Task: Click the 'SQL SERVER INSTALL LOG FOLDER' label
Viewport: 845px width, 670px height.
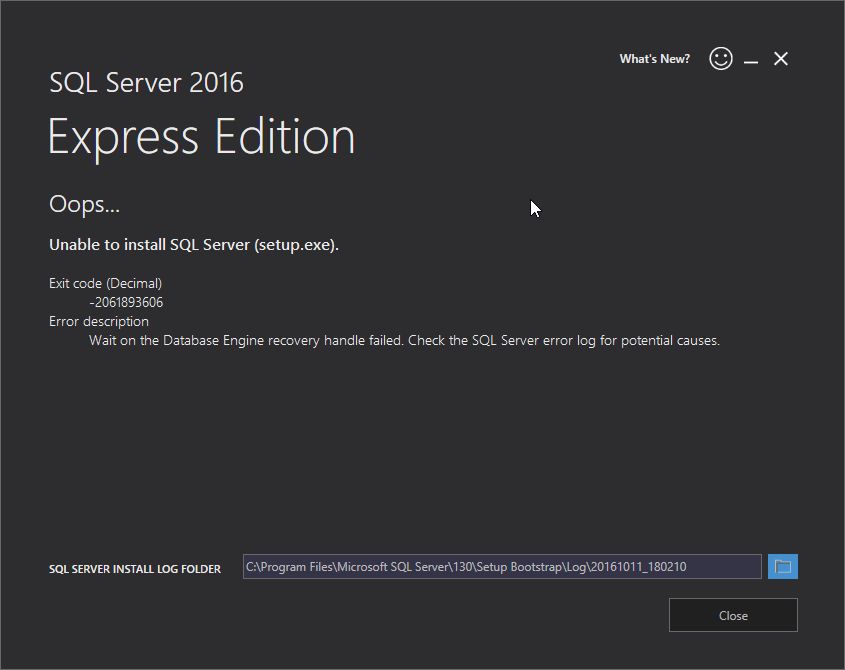Action: (135, 569)
